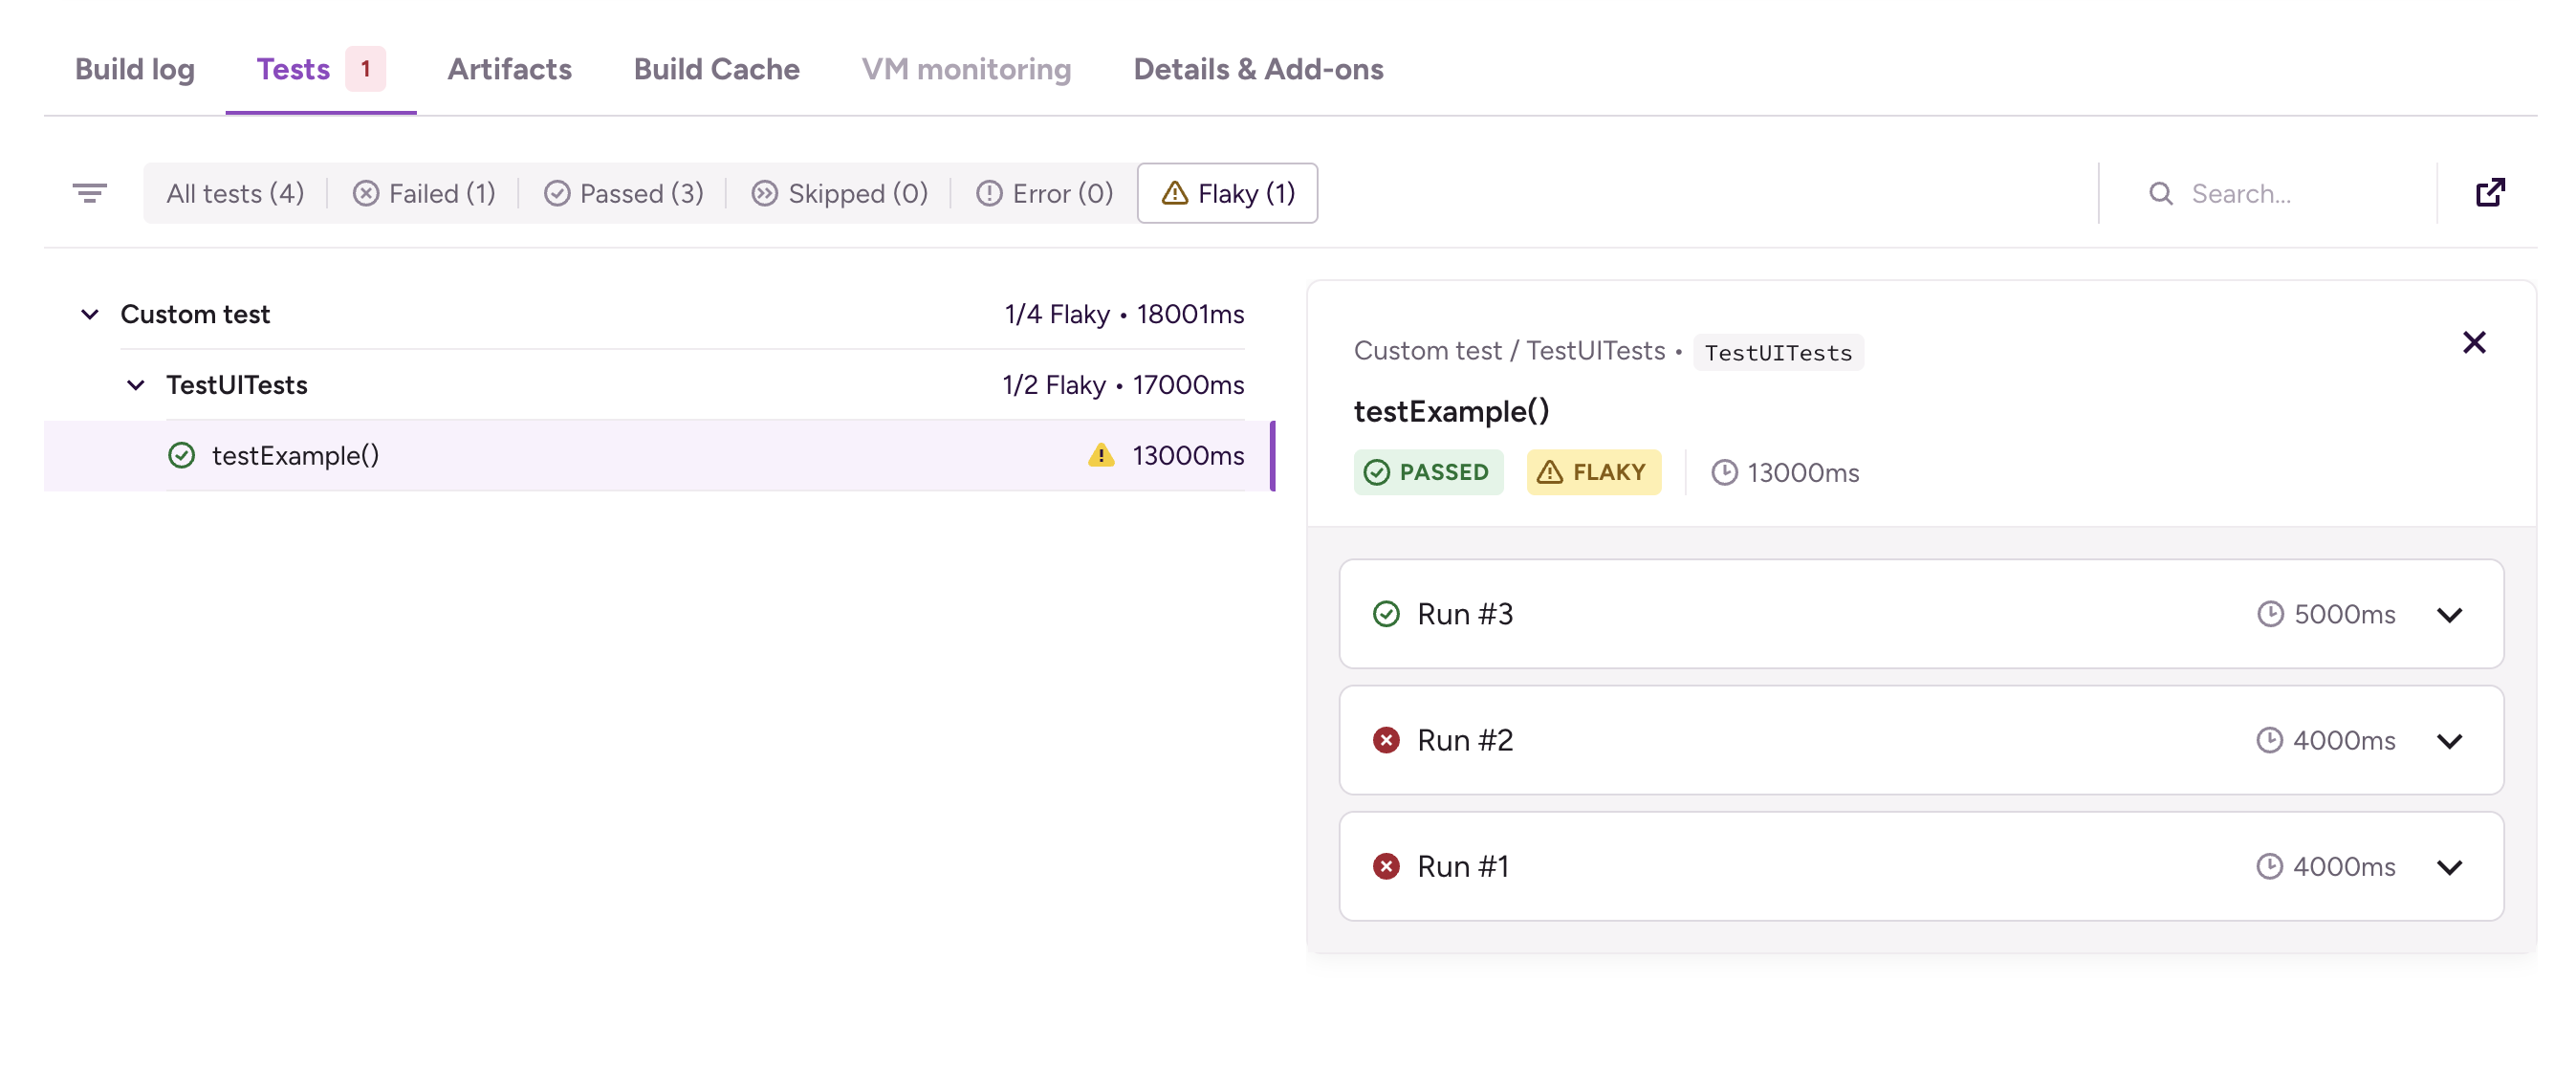Viewport: 2576px width, 1090px height.
Task: Click the search magnifier icon
Action: click(2160, 194)
